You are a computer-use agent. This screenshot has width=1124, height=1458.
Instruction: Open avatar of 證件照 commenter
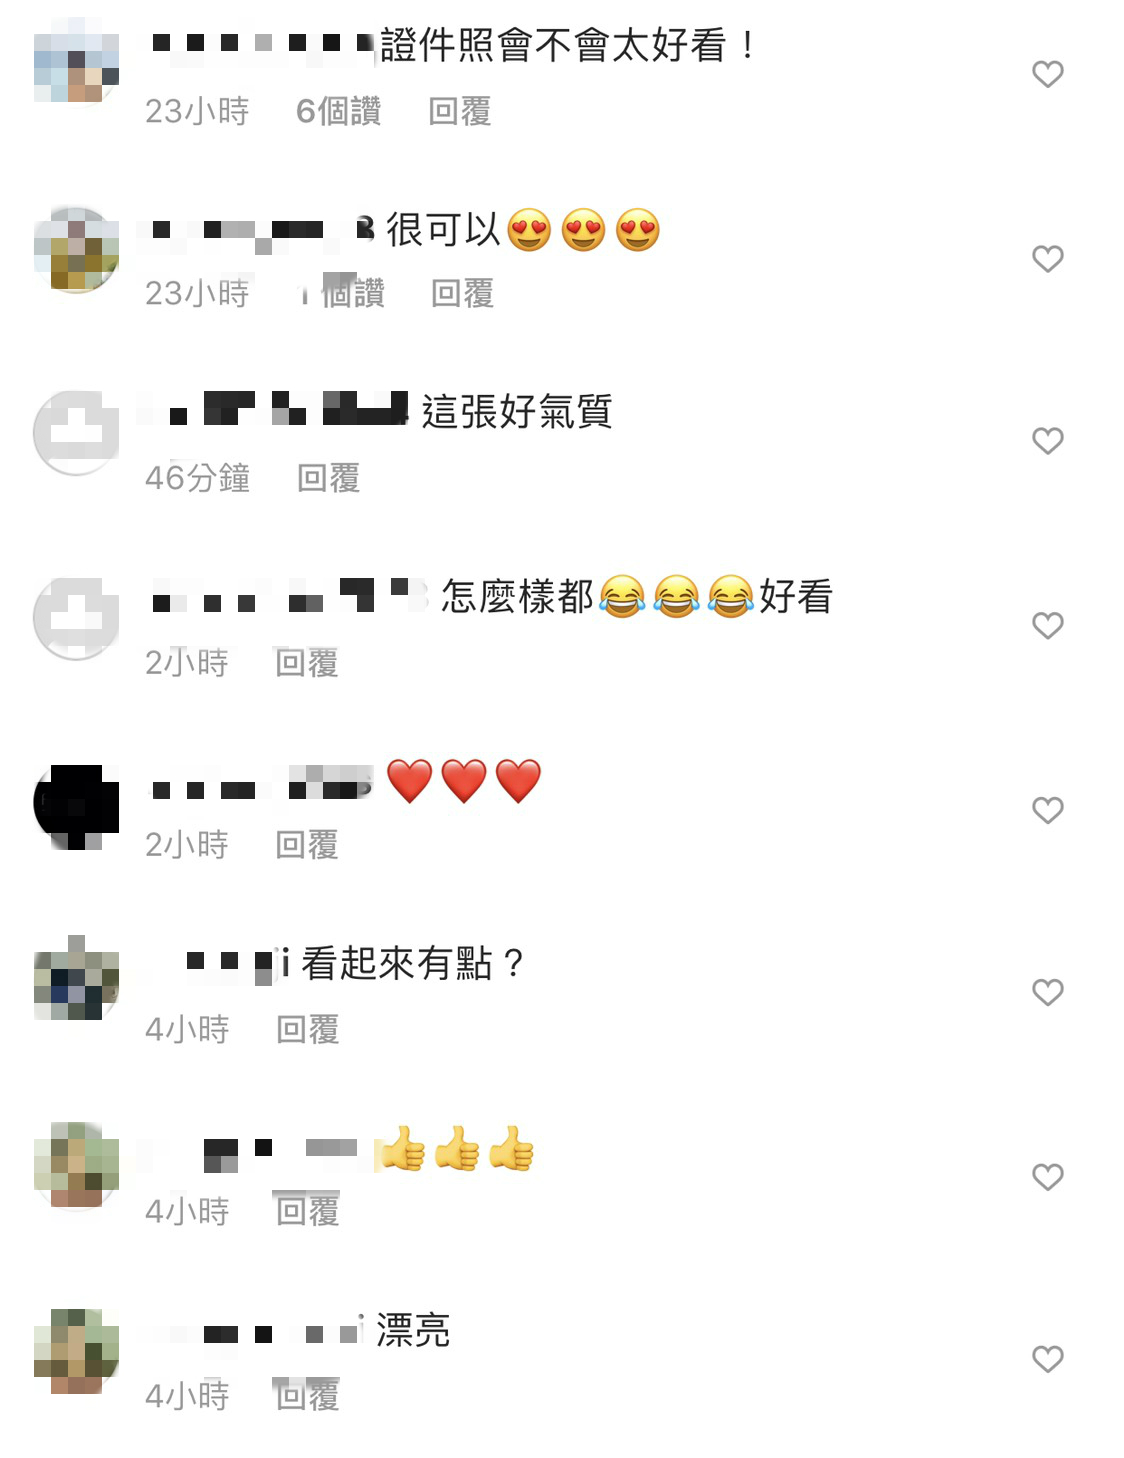tap(76, 60)
